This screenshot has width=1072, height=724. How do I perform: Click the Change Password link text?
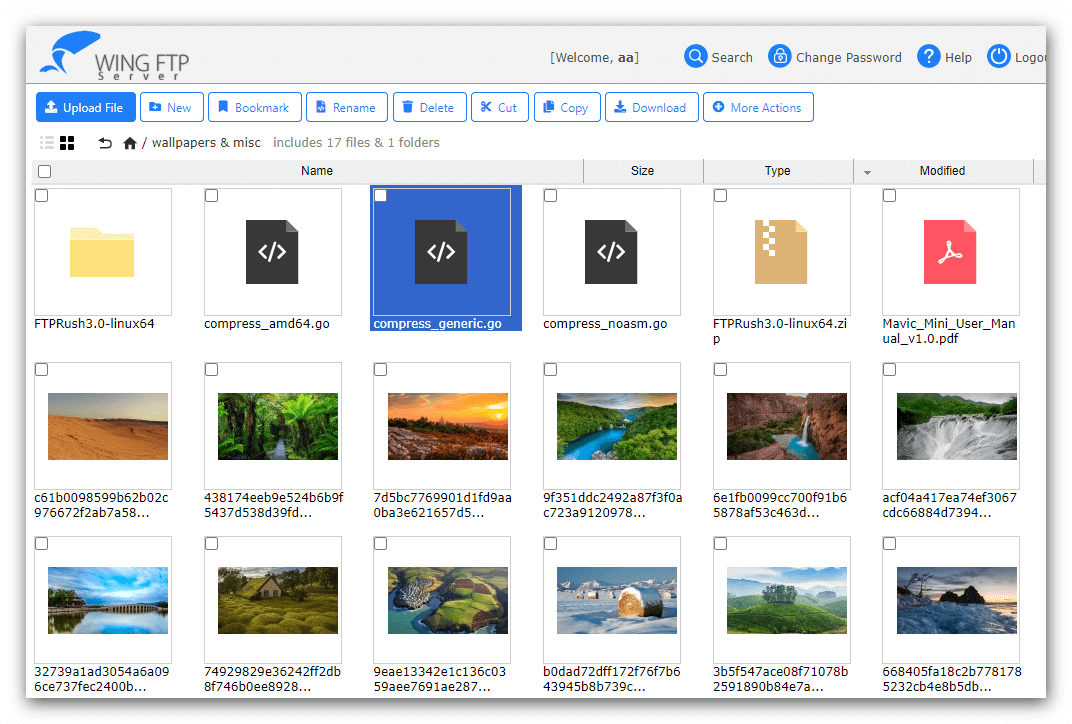tap(848, 57)
